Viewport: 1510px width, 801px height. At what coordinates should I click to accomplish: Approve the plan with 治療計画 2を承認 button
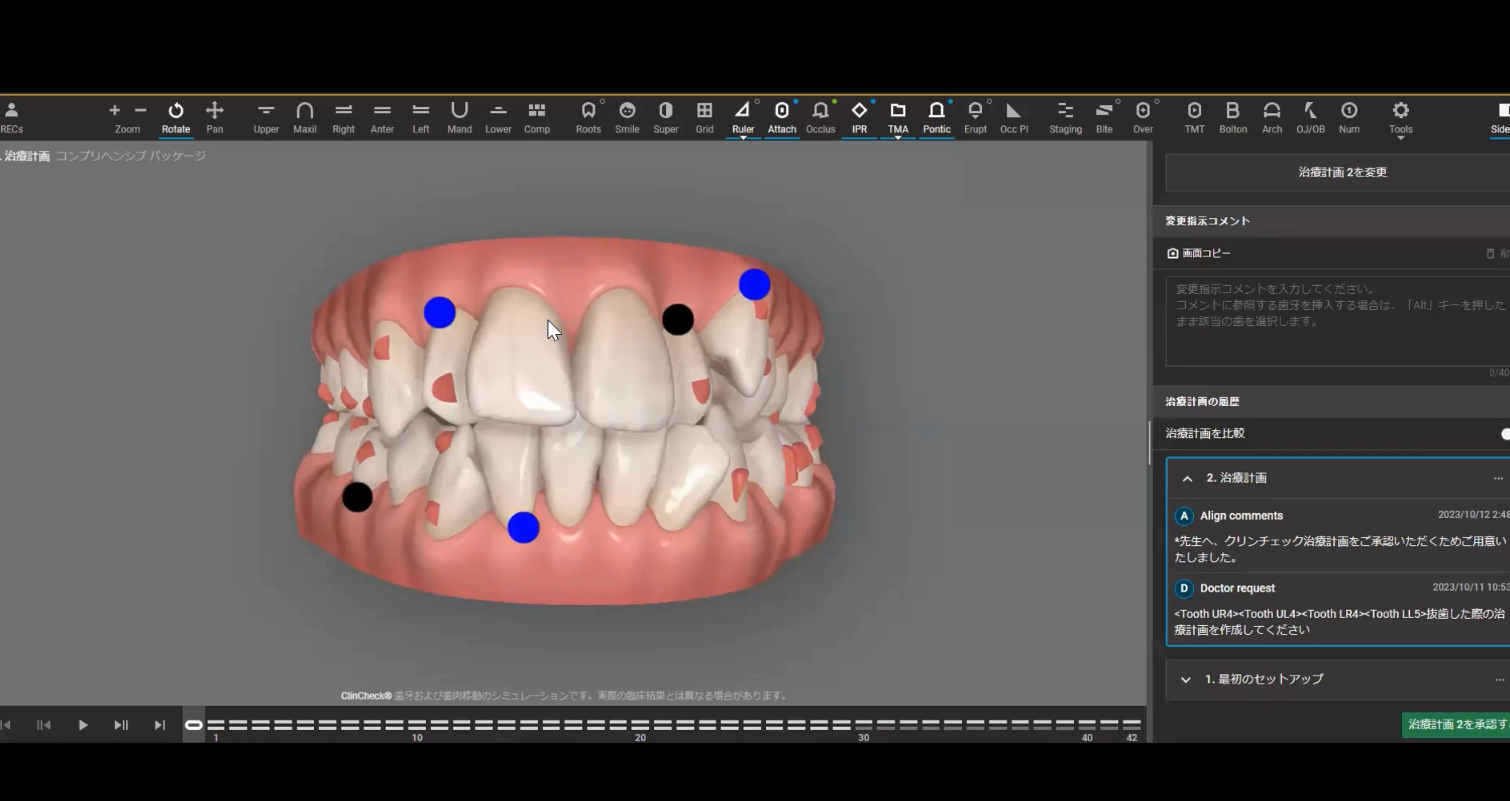click(x=1456, y=724)
